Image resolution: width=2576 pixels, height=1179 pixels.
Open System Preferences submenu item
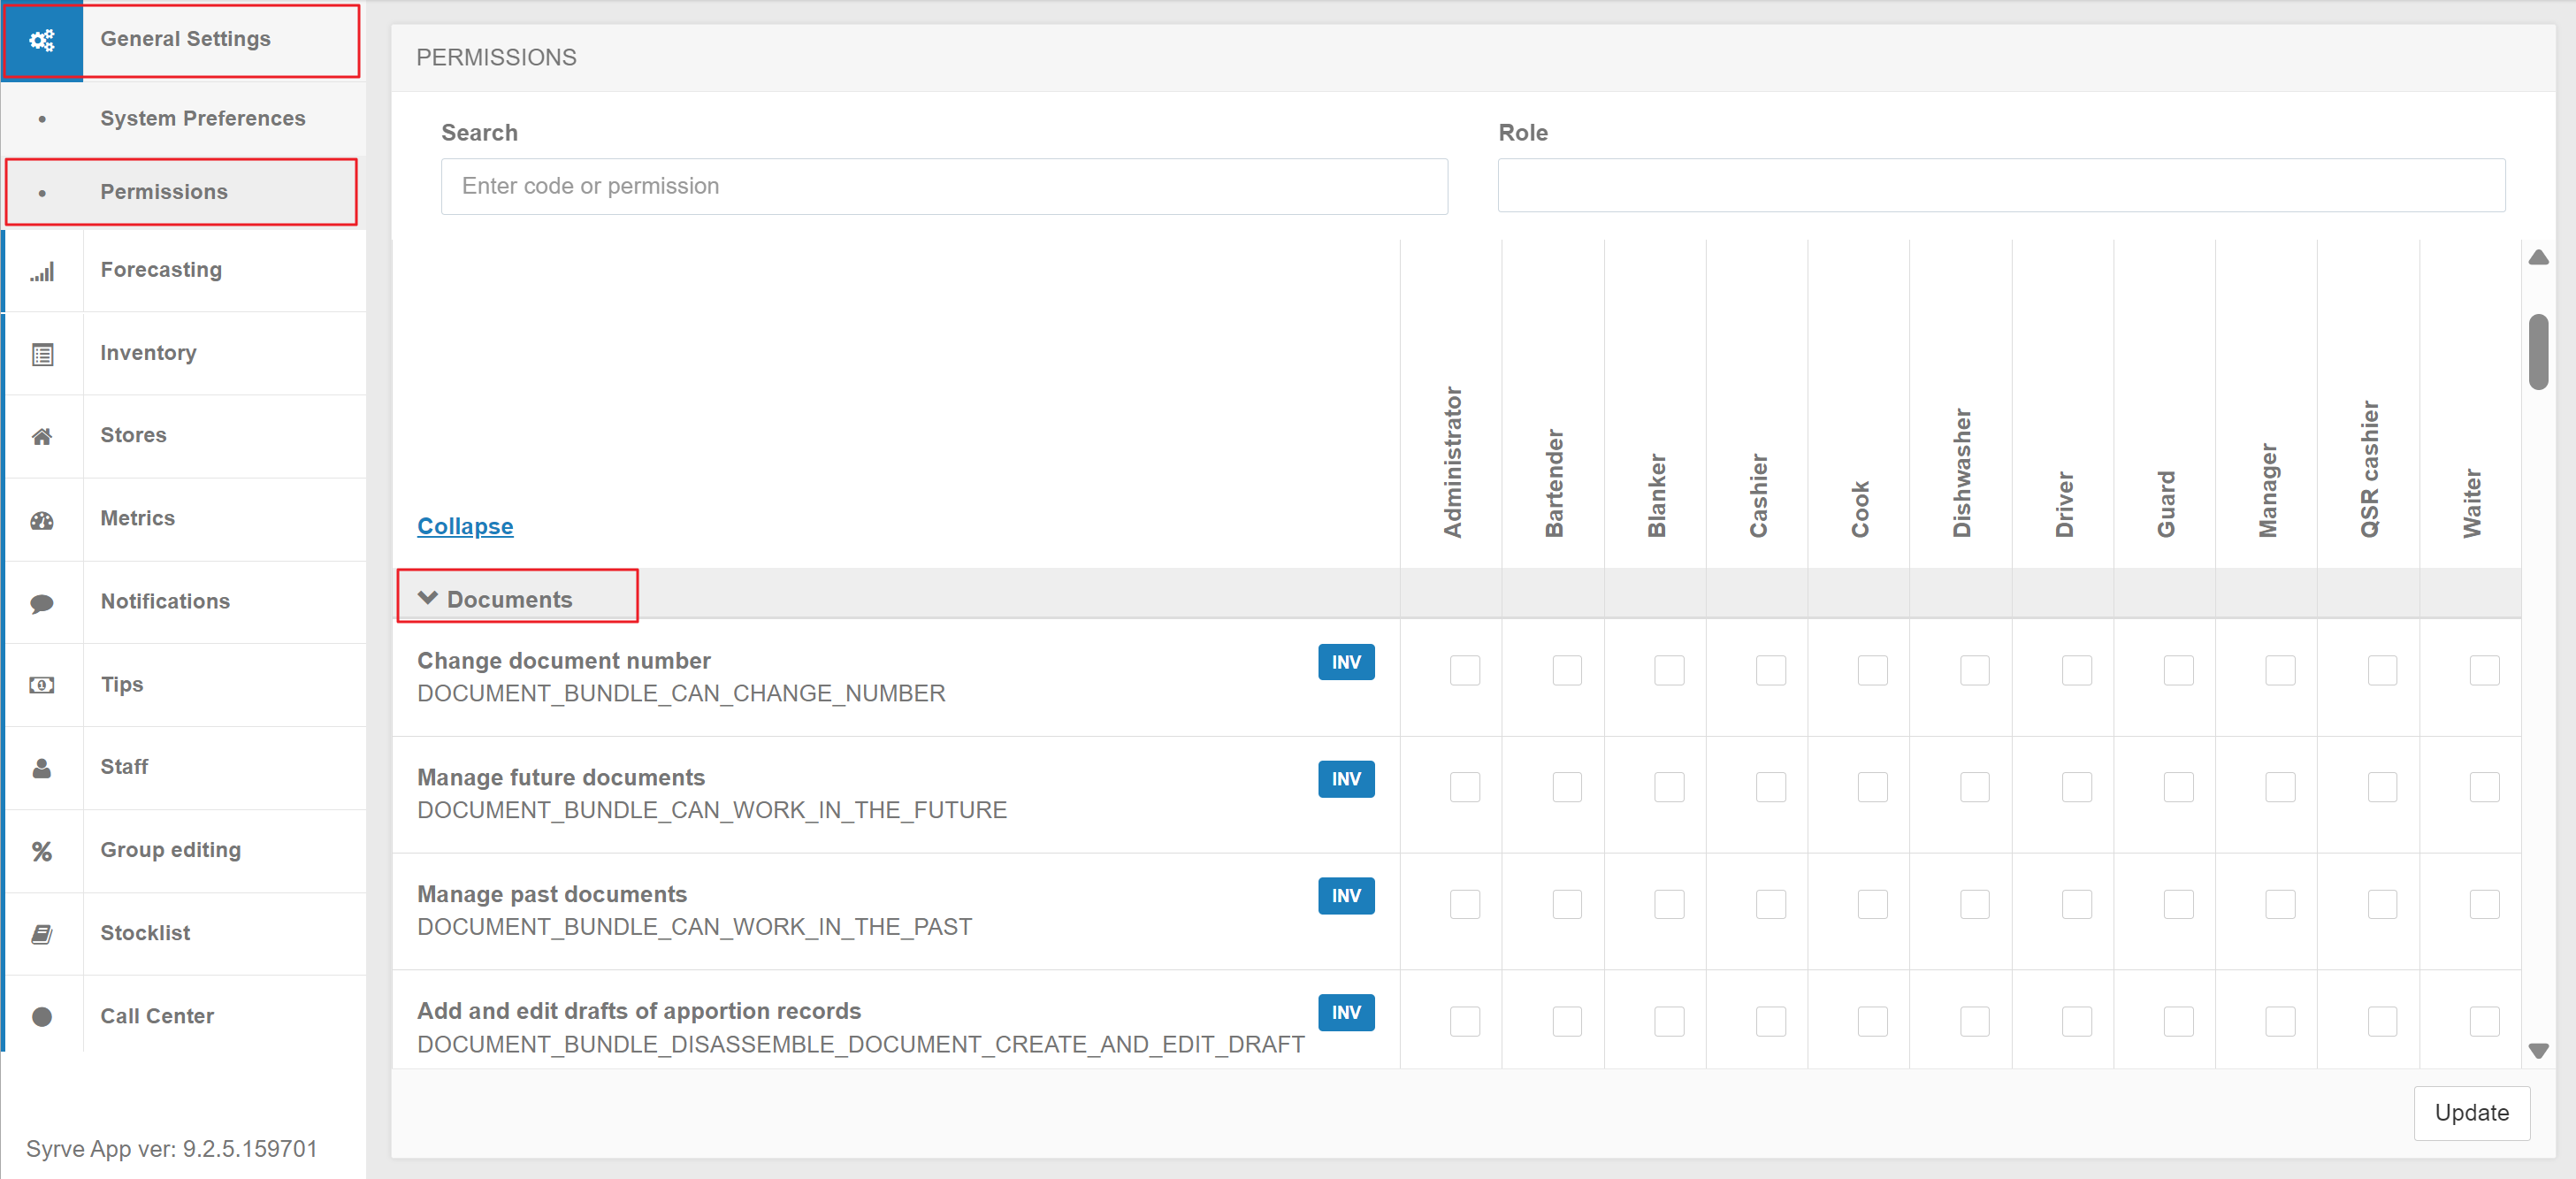[x=203, y=118]
